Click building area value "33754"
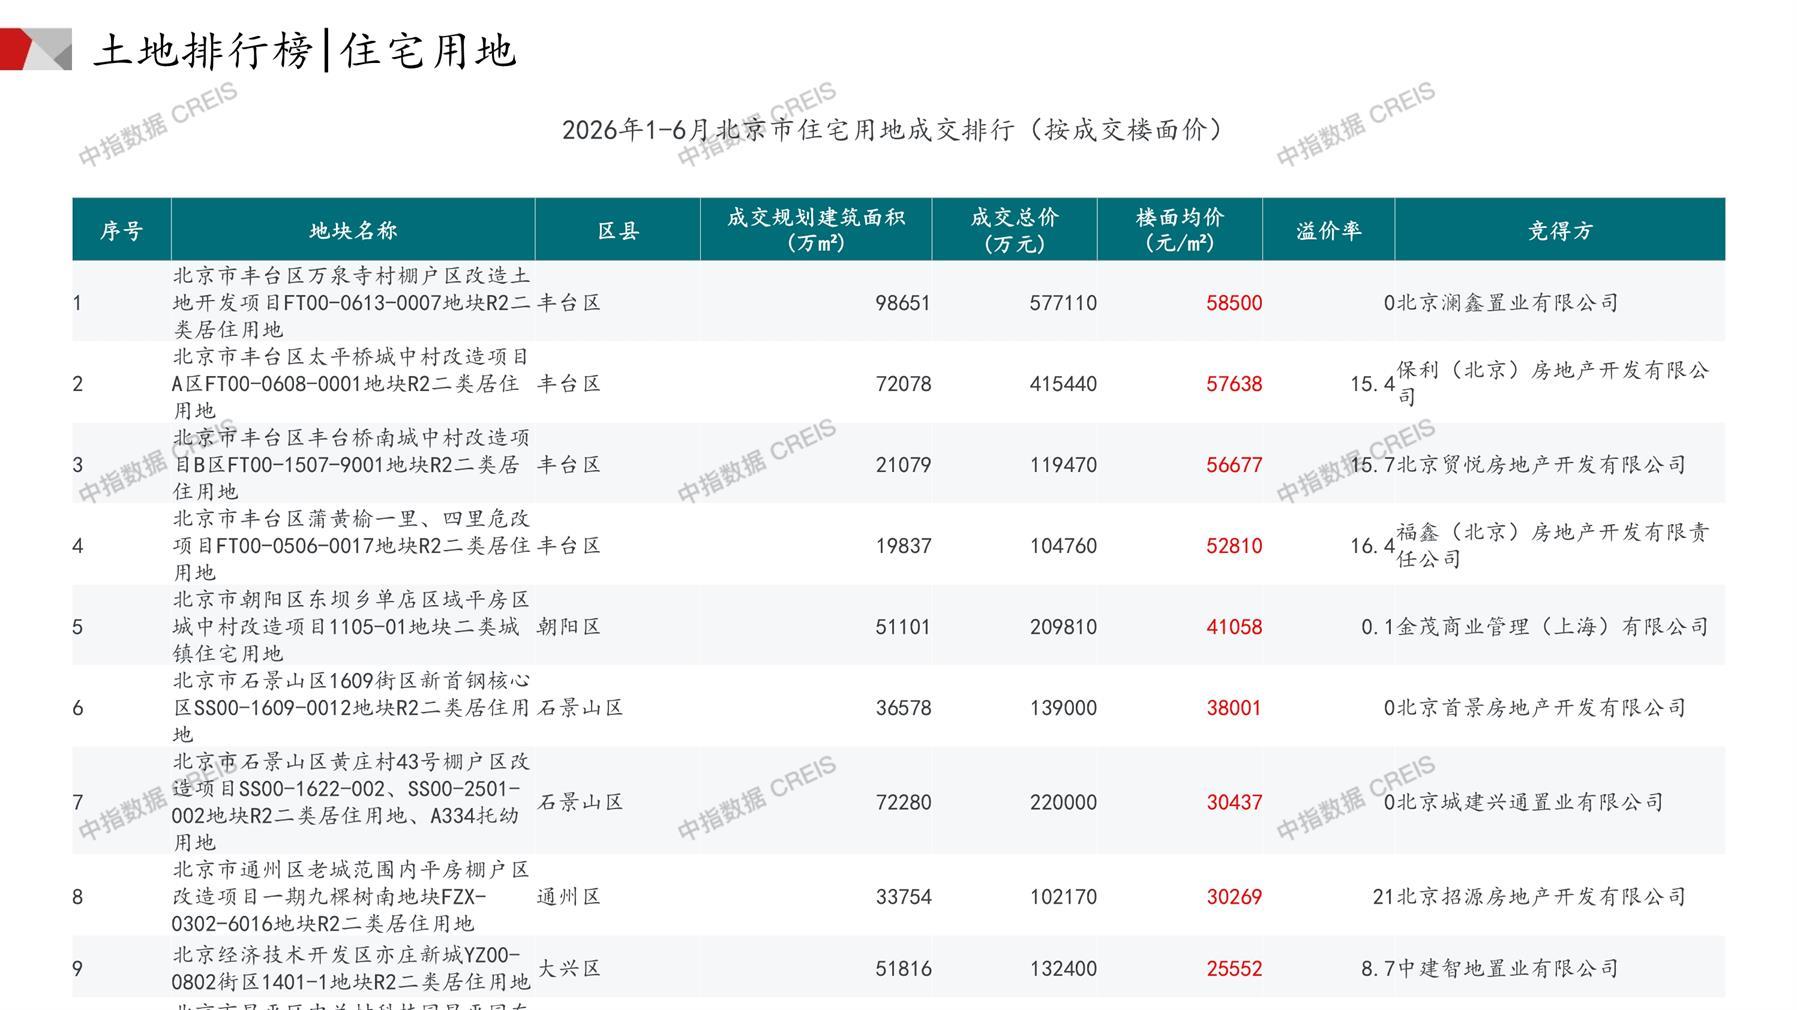 [x=903, y=897]
